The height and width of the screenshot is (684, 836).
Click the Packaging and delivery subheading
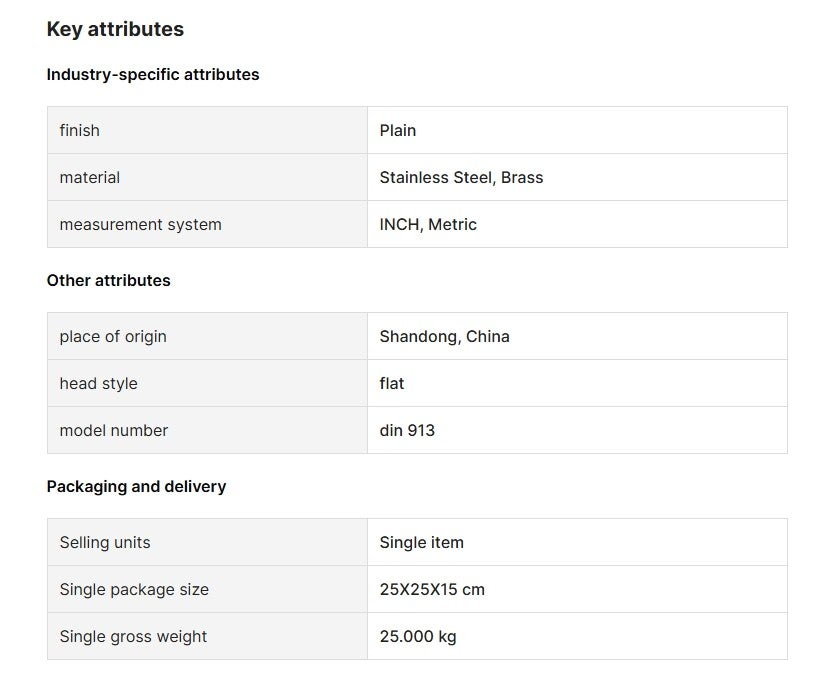click(x=136, y=487)
